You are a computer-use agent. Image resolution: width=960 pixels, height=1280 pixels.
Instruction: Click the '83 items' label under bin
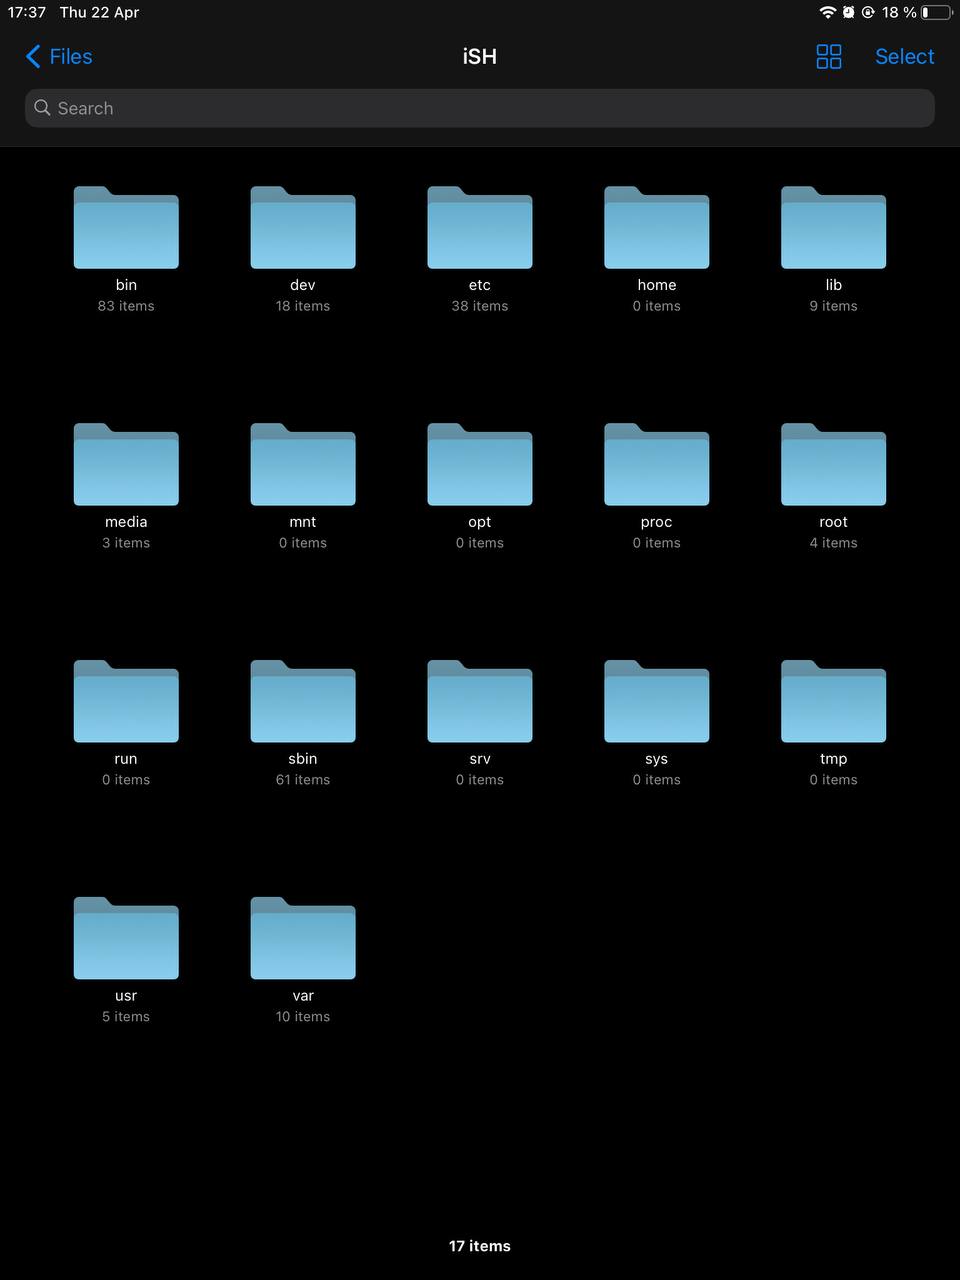pyautogui.click(x=126, y=306)
